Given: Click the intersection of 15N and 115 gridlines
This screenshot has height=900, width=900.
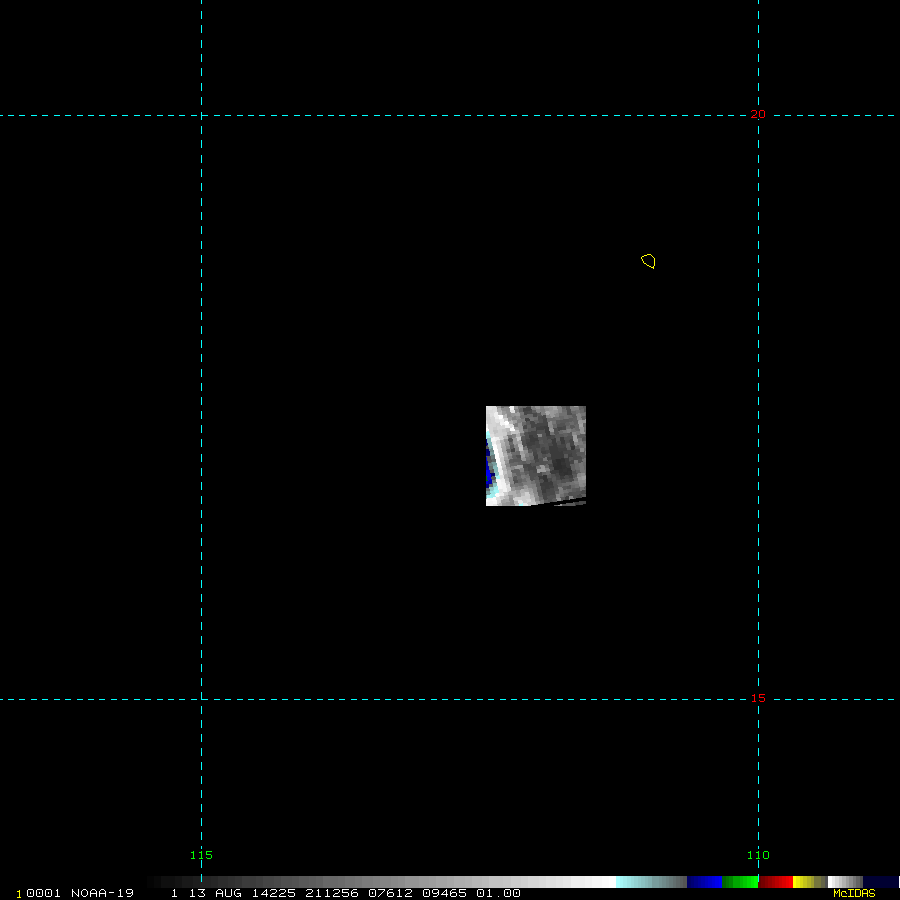Looking at the screenshot, I should 201,699.
